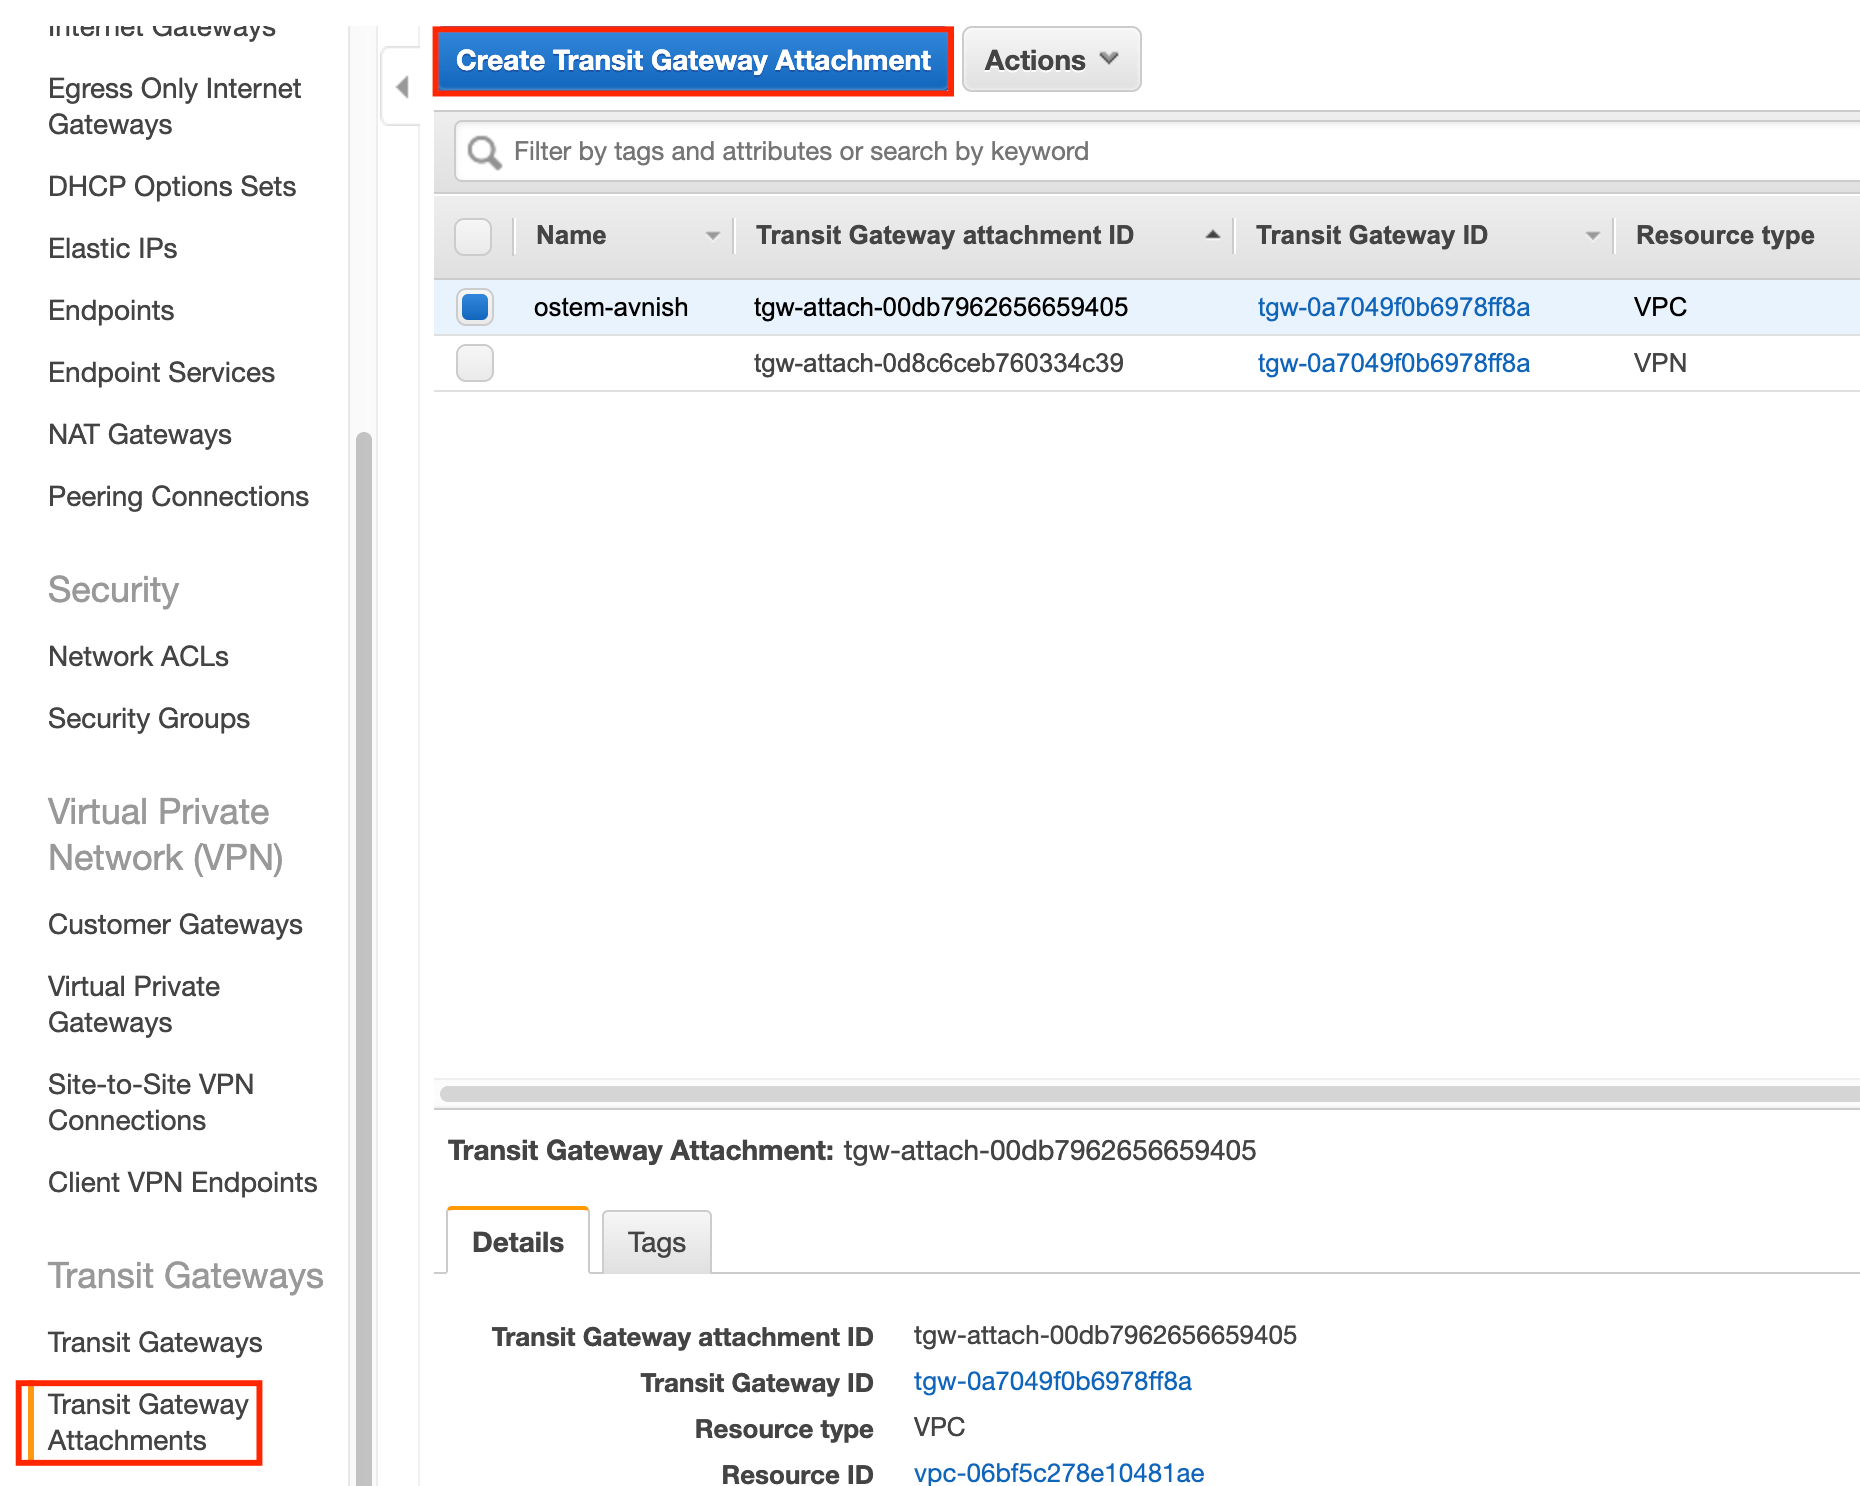Click Transit Gateway ID link in VPN row
Viewport: 1860px width, 1486px height.
[1393, 363]
